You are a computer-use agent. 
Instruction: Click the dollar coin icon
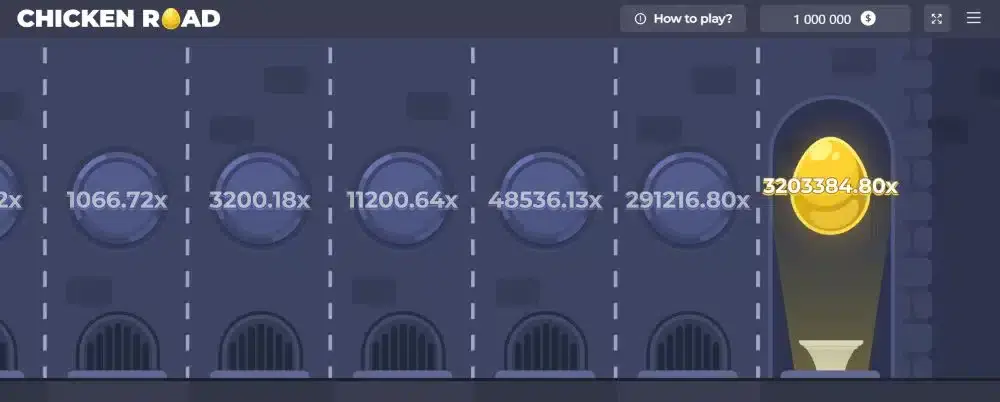pos(868,19)
